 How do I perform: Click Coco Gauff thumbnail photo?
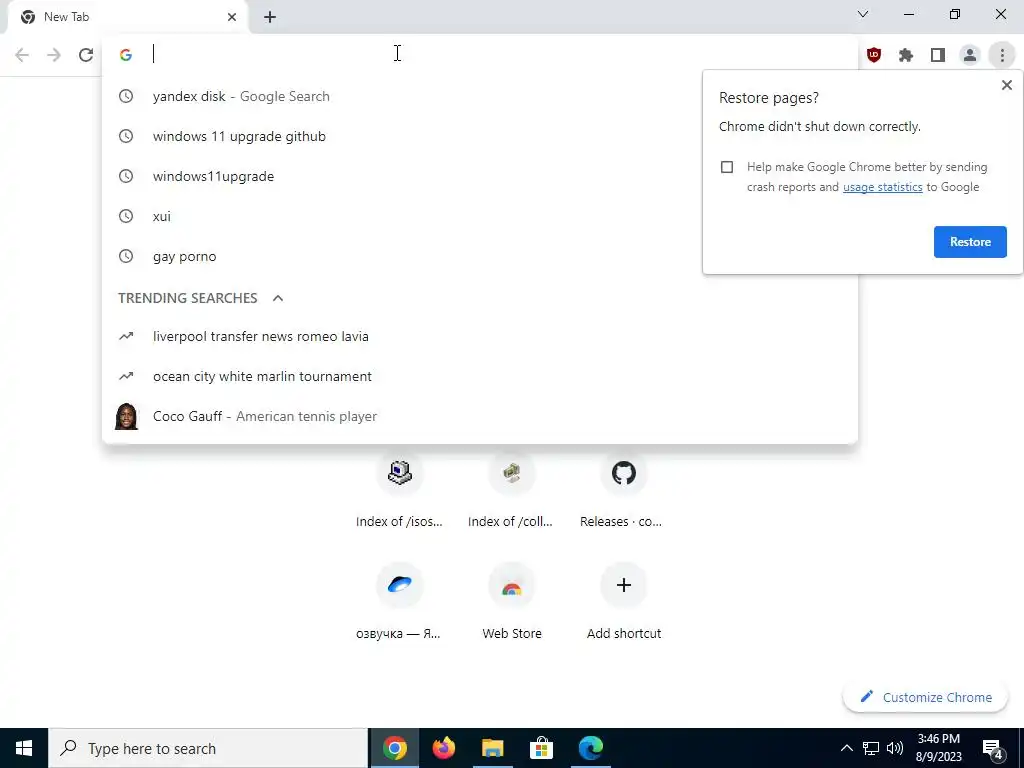(126, 416)
